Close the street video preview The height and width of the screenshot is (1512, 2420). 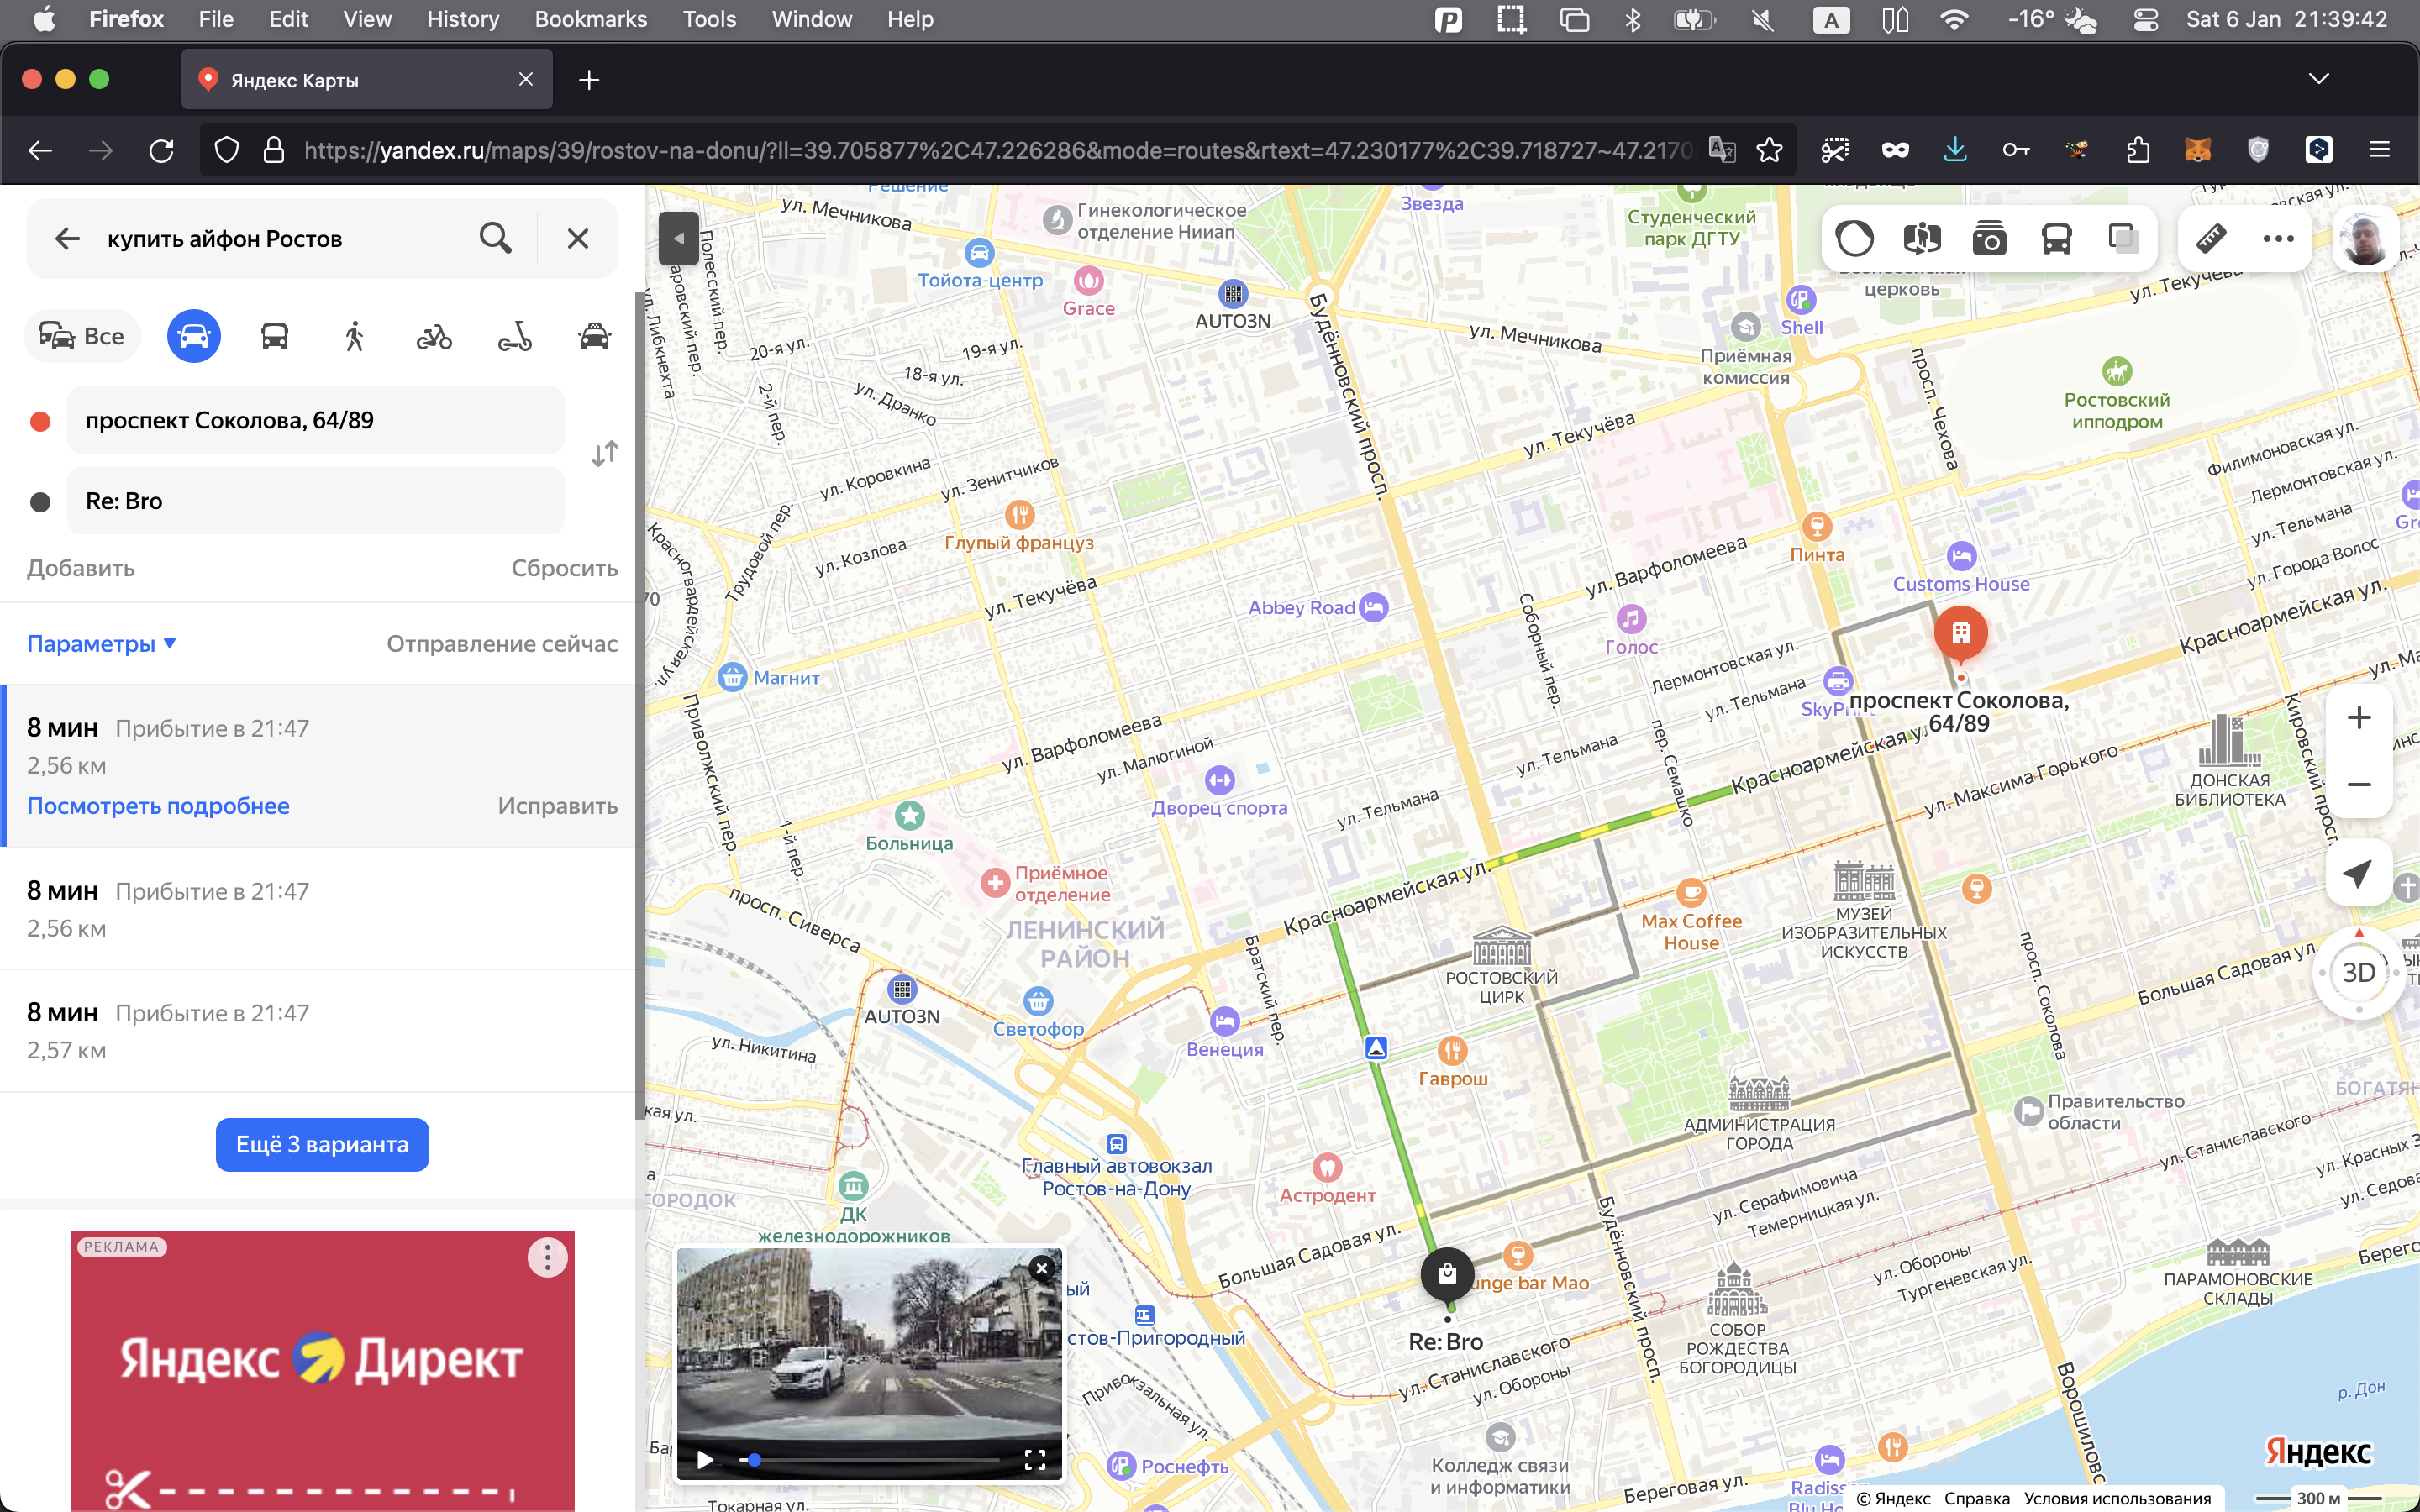click(1042, 1268)
